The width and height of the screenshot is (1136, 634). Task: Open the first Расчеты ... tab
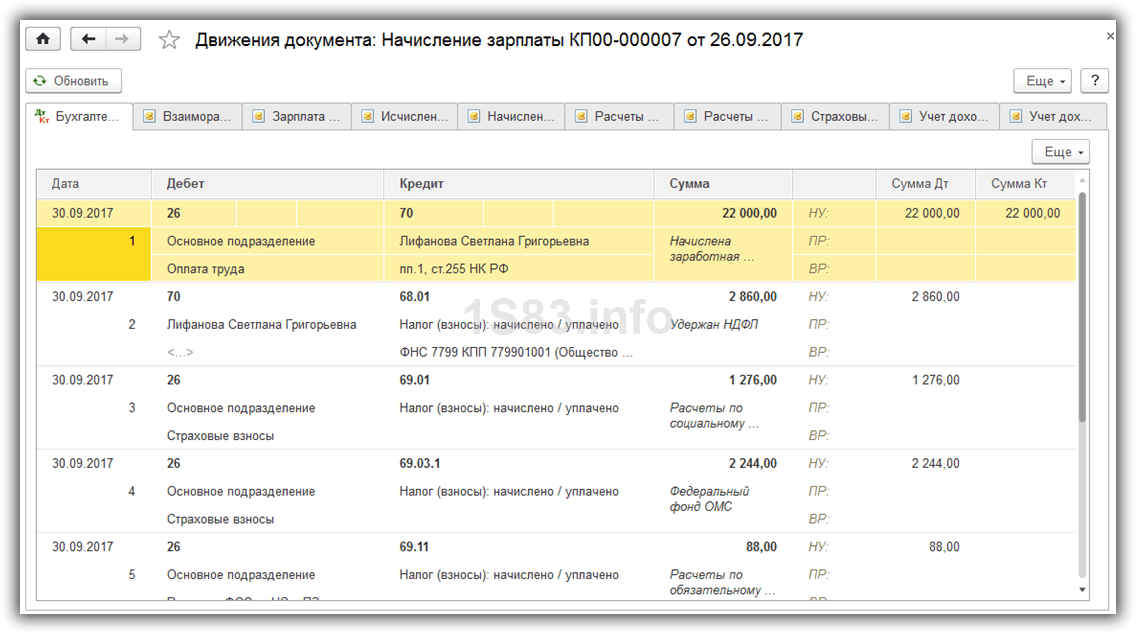[x=619, y=117]
